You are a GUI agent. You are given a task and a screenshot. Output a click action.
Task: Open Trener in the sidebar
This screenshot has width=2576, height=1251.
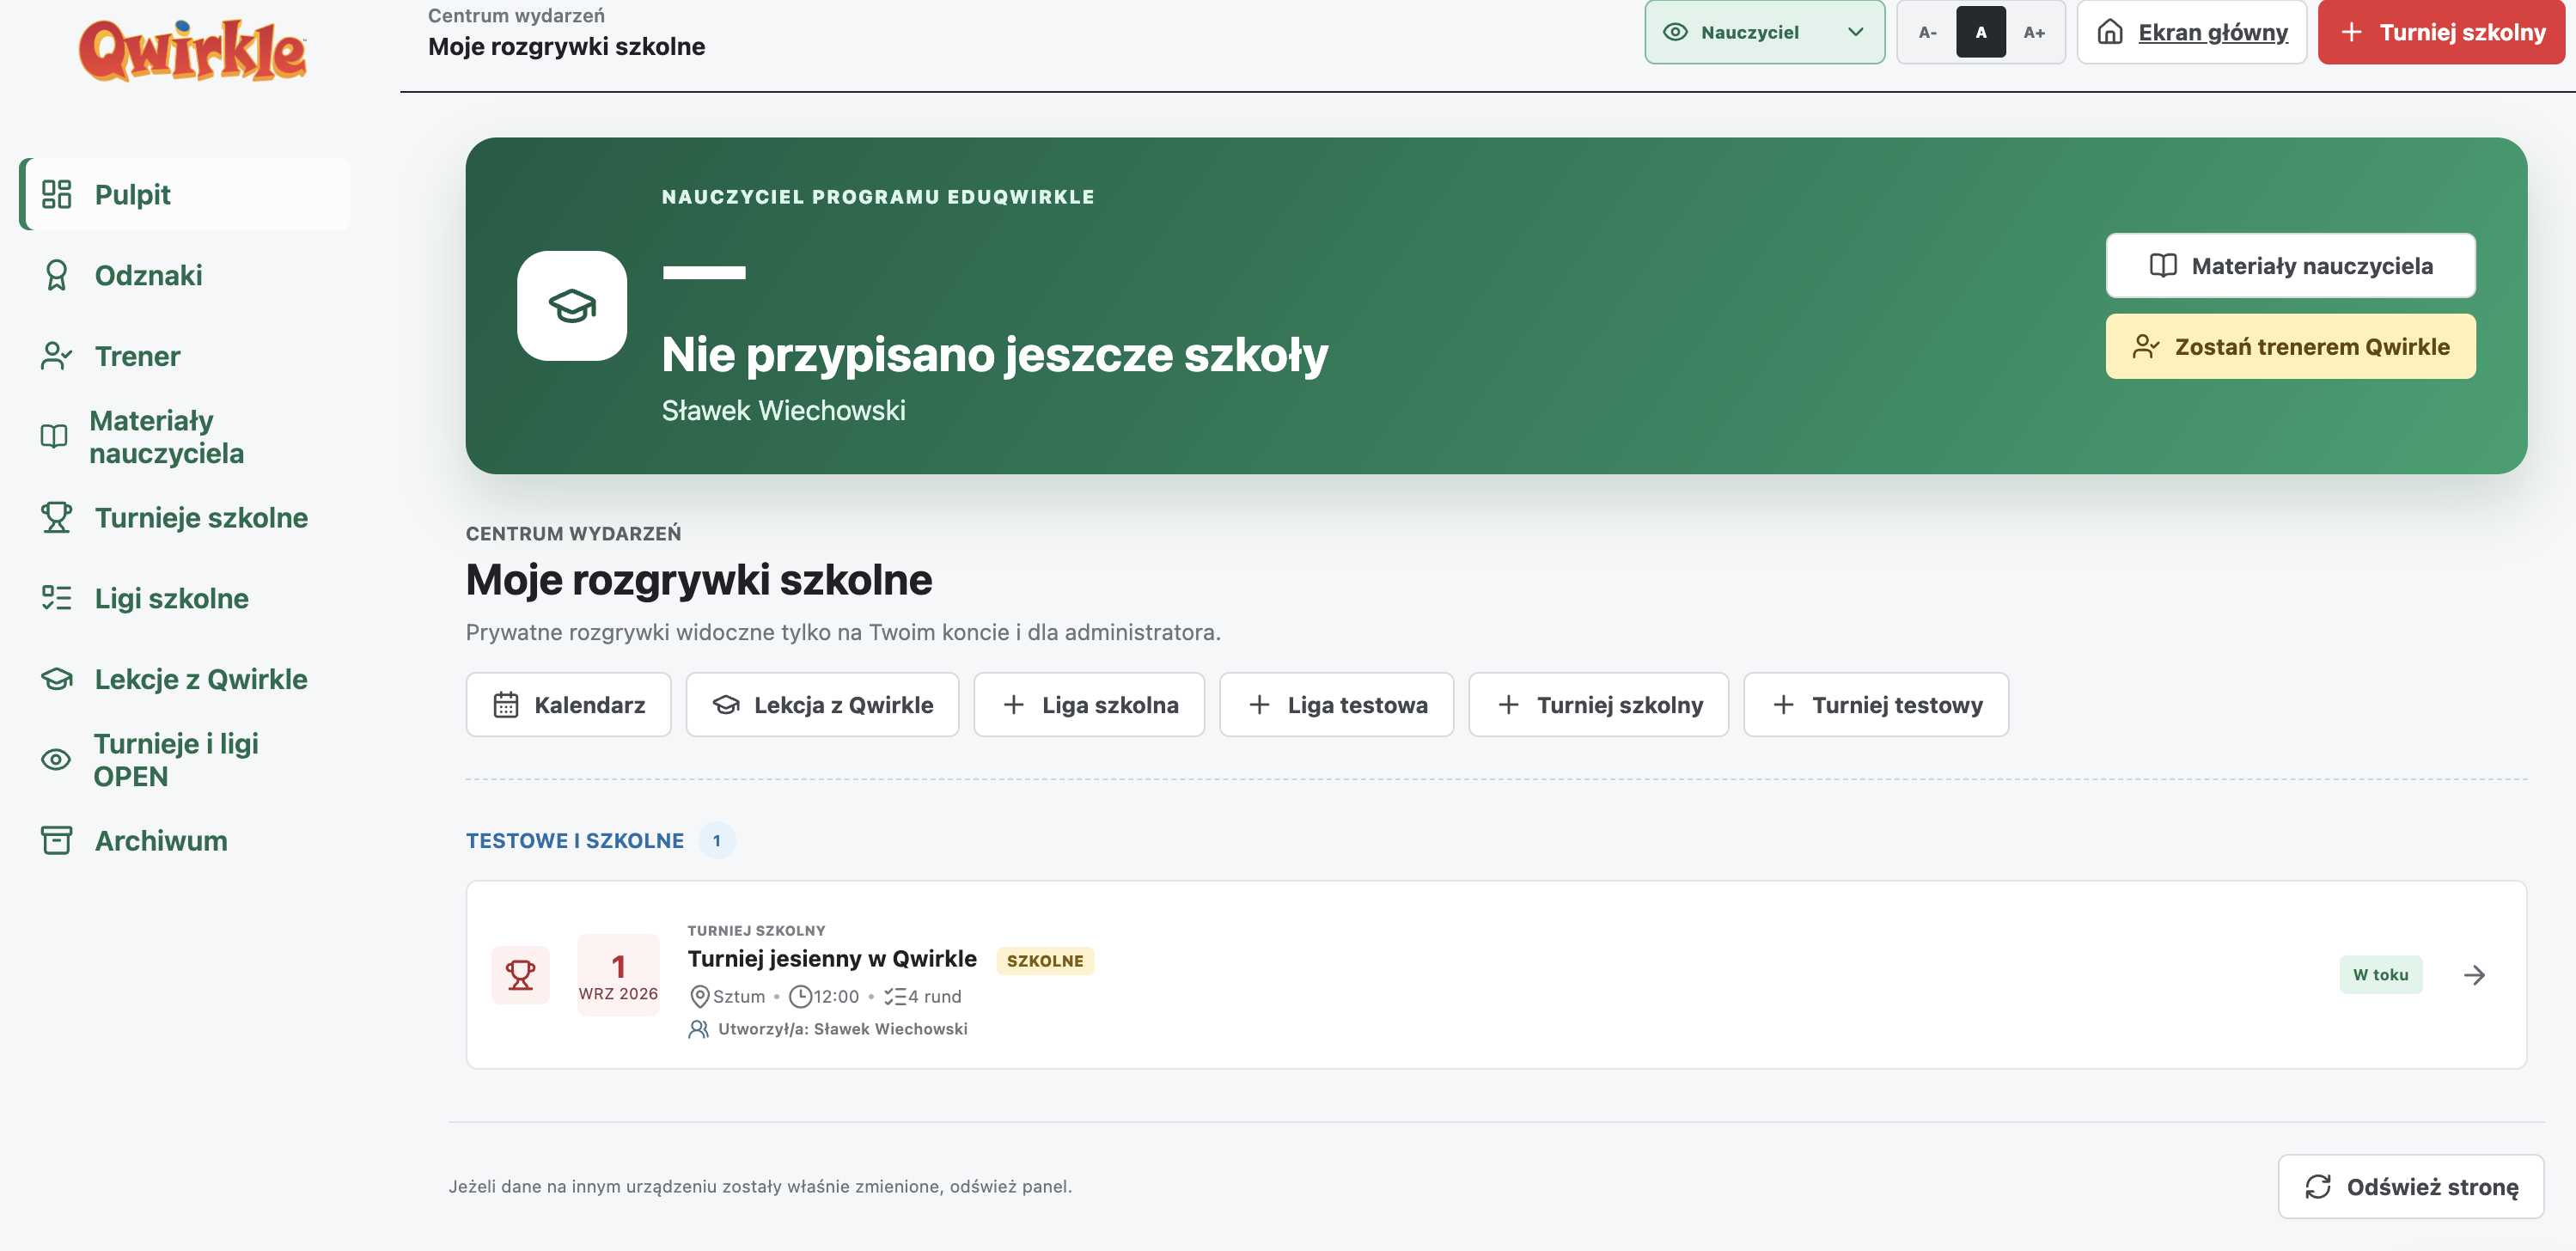(x=185, y=356)
